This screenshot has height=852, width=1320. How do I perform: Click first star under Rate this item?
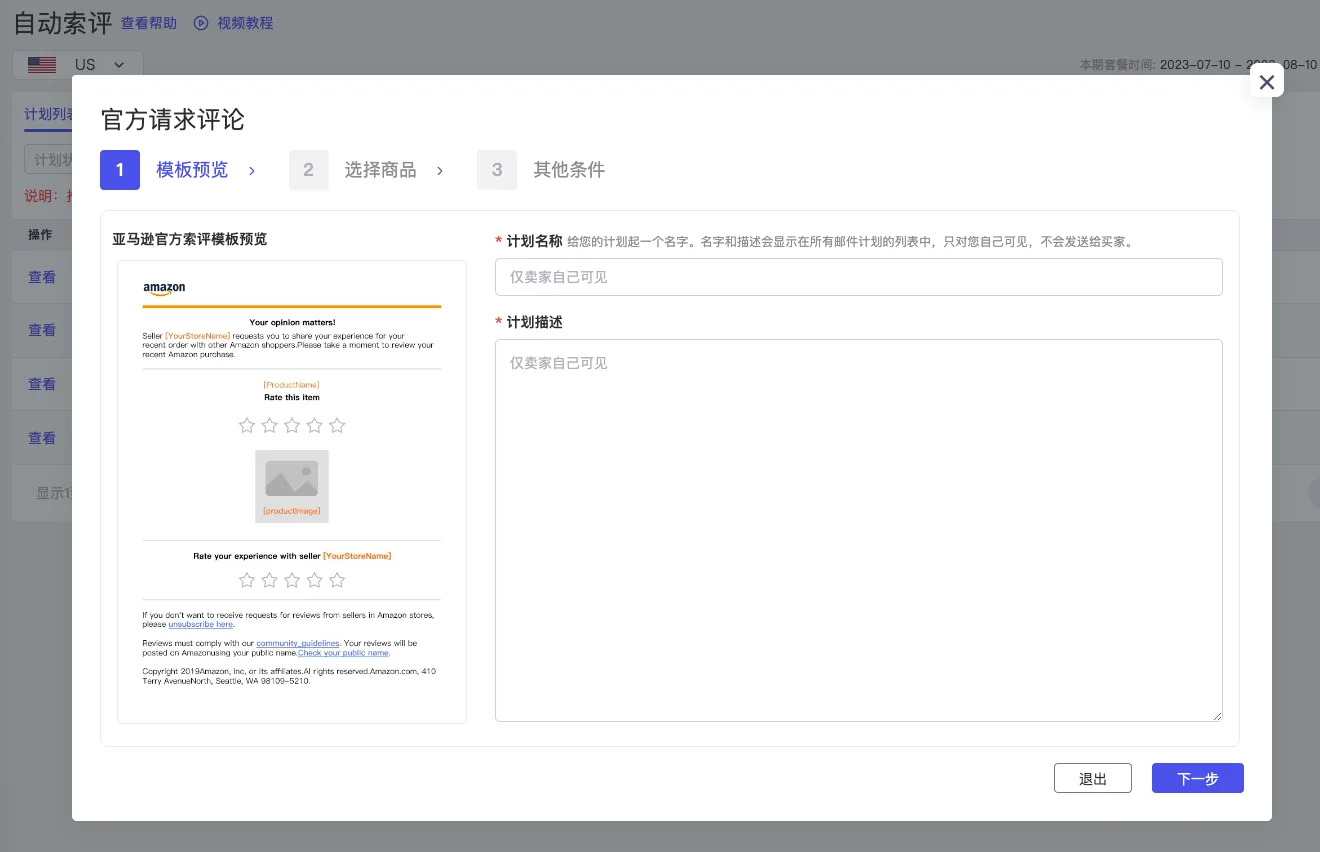[x=247, y=425]
